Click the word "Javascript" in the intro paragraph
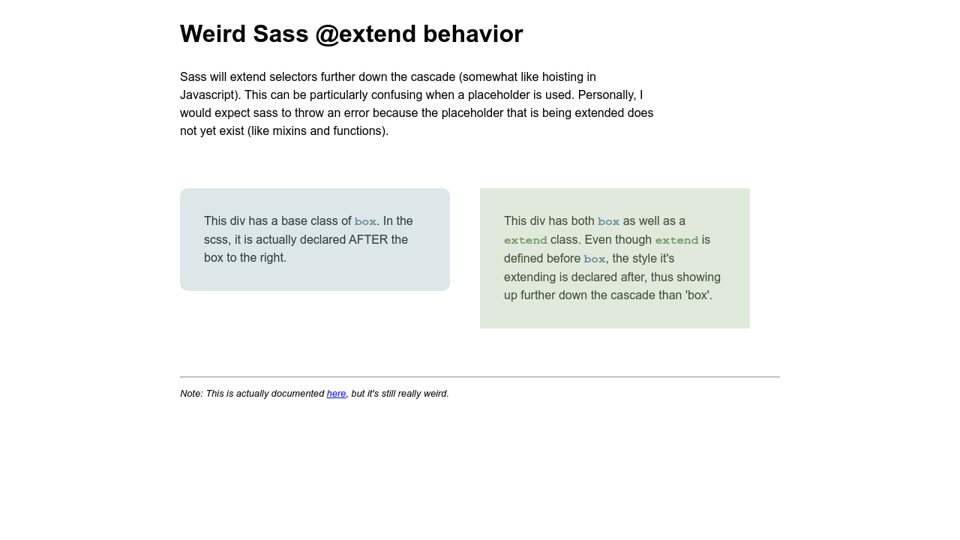The height and width of the screenshot is (540, 960). pyautogui.click(x=209, y=95)
